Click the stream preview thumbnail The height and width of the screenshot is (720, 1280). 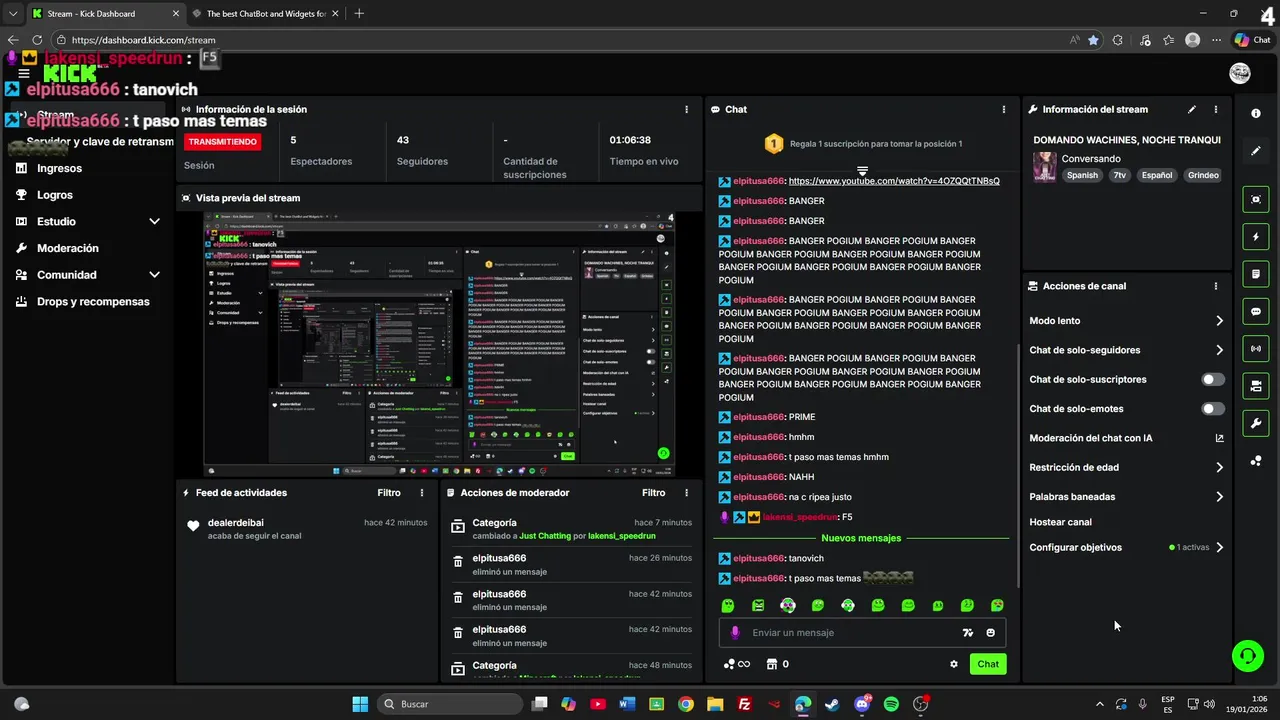(x=439, y=345)
